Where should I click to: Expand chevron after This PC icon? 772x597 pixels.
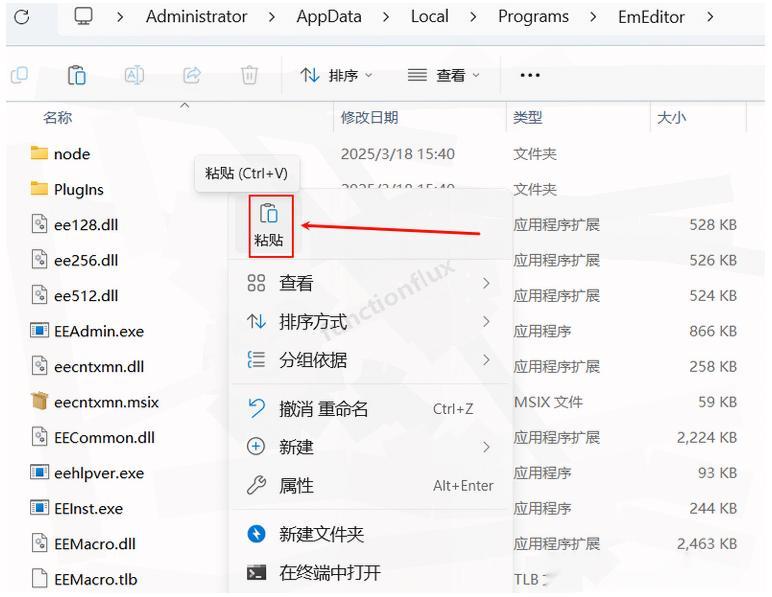coord(120,17)
